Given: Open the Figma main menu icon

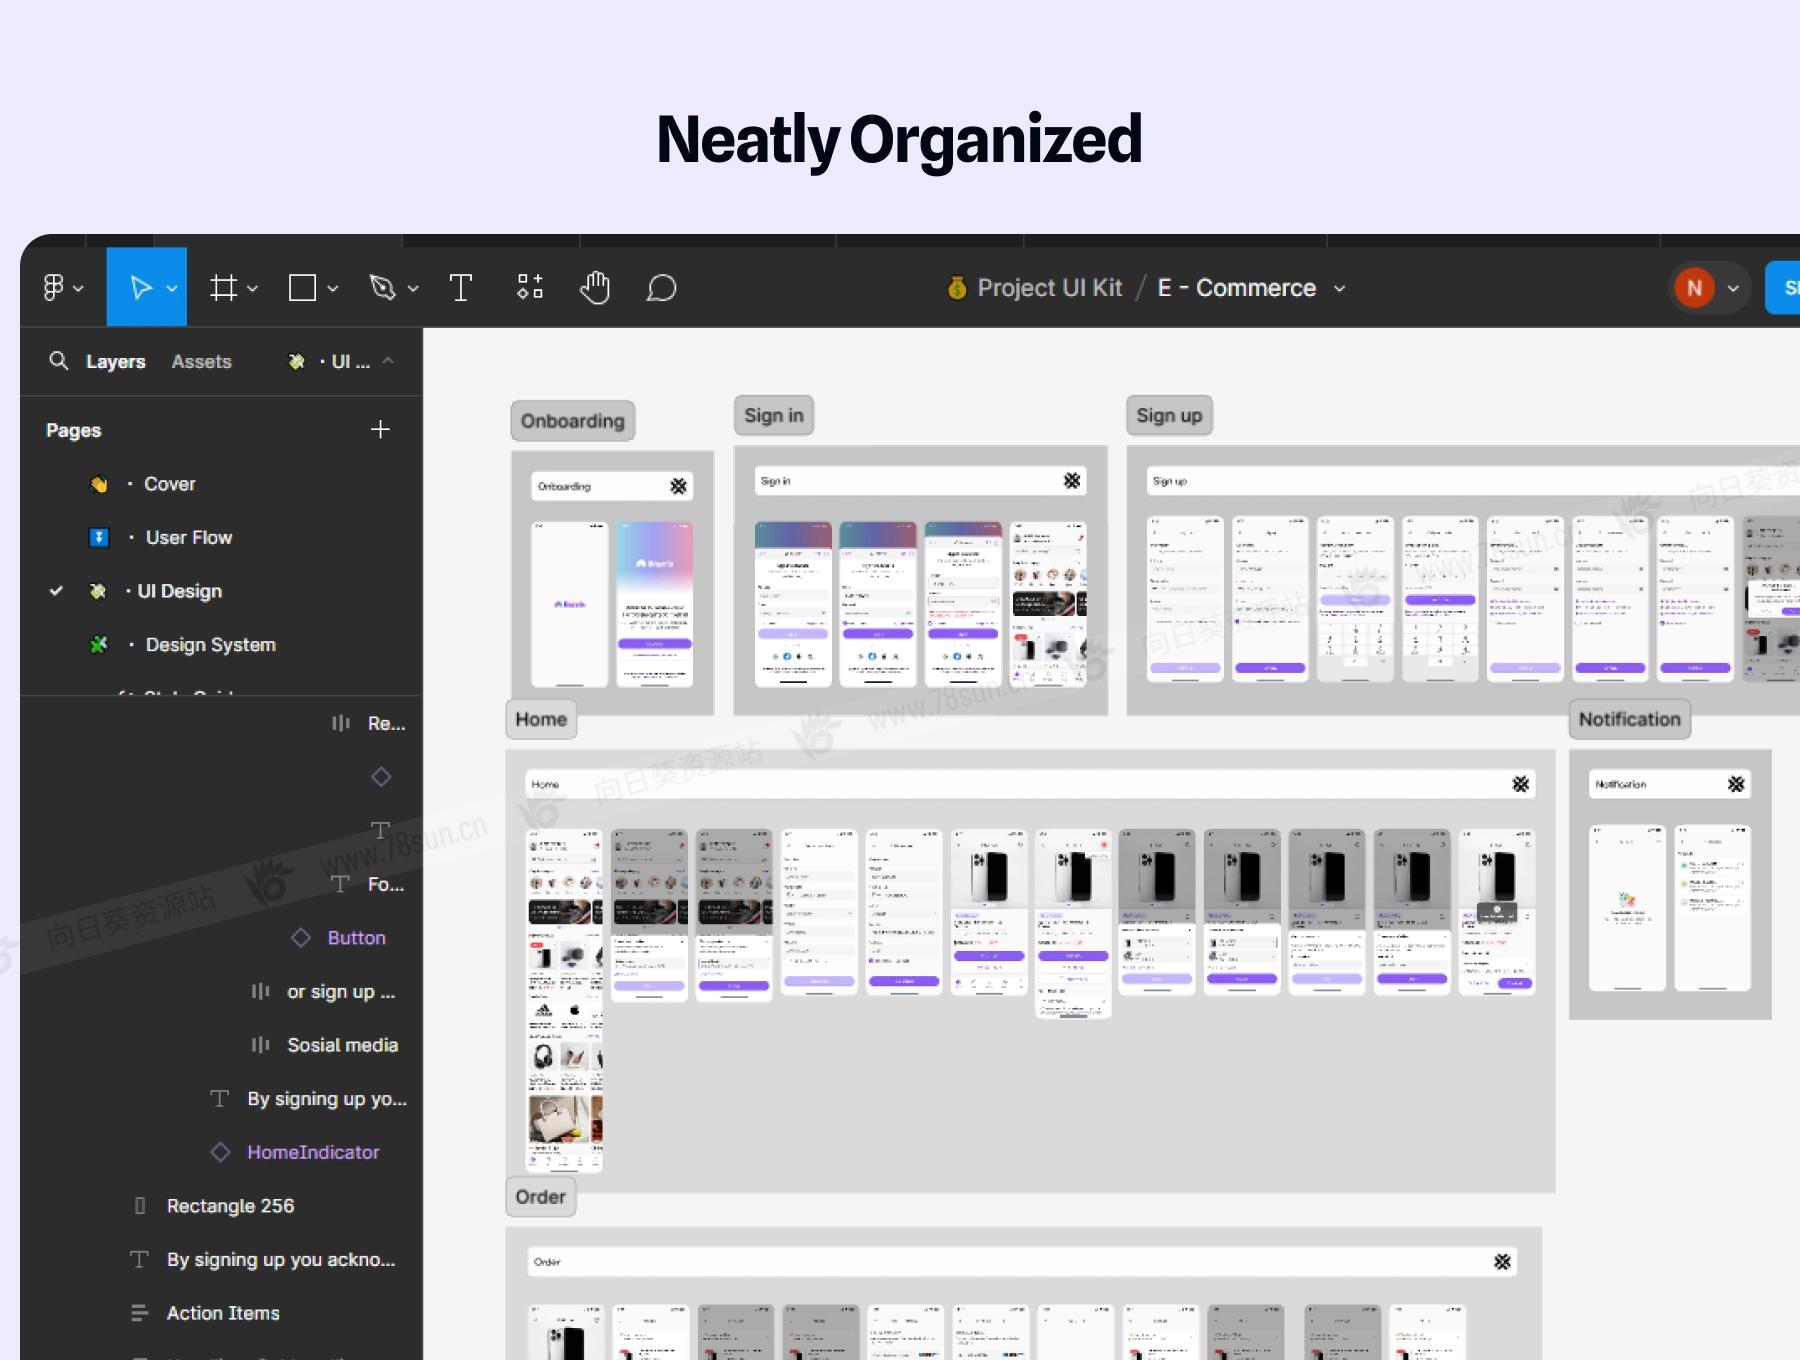Looking at the screenshot, I should (x=55, y=288).
